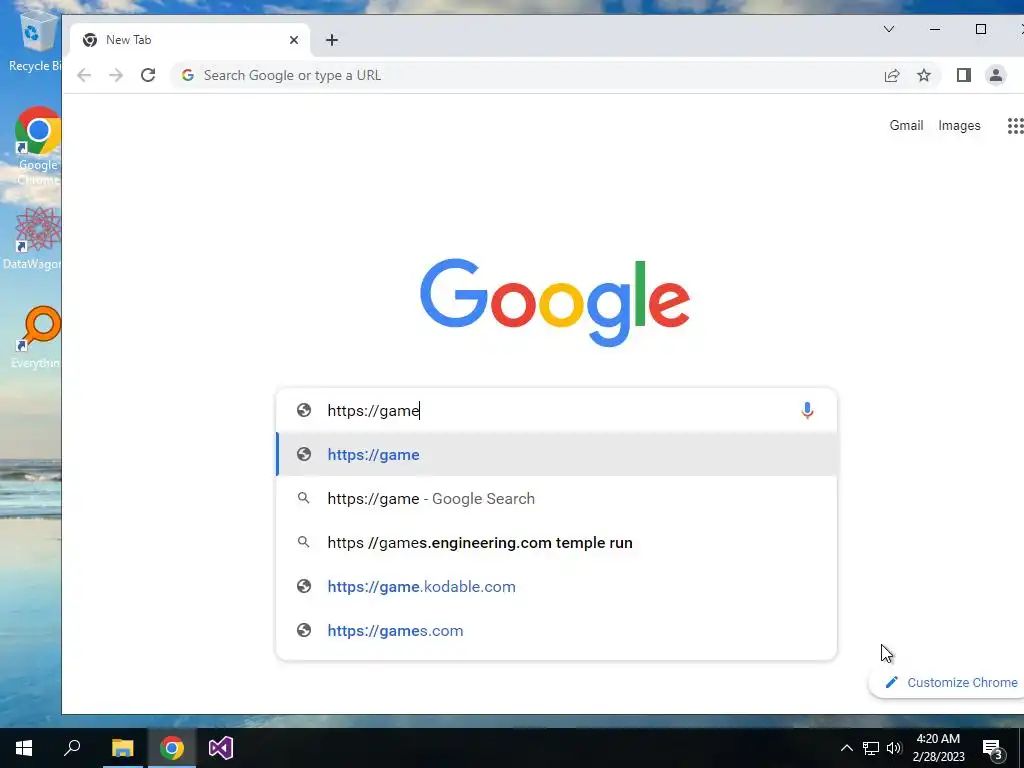Screen dimensions: 1024x768
Task: Choose 'https://game - Google Search' suggestion
Action: (557, 498)
